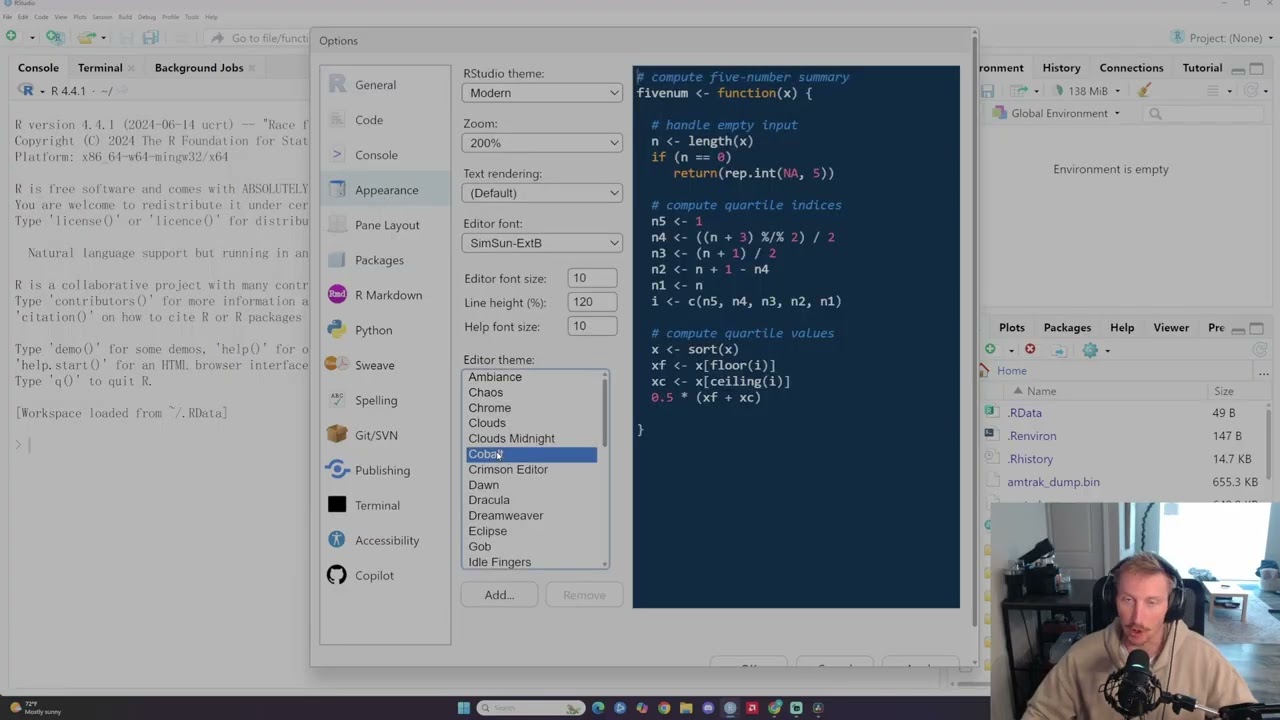Open the Text rendering dropdown
Viewport: 1280px width, 720px height.
click(x=542, y=193)
